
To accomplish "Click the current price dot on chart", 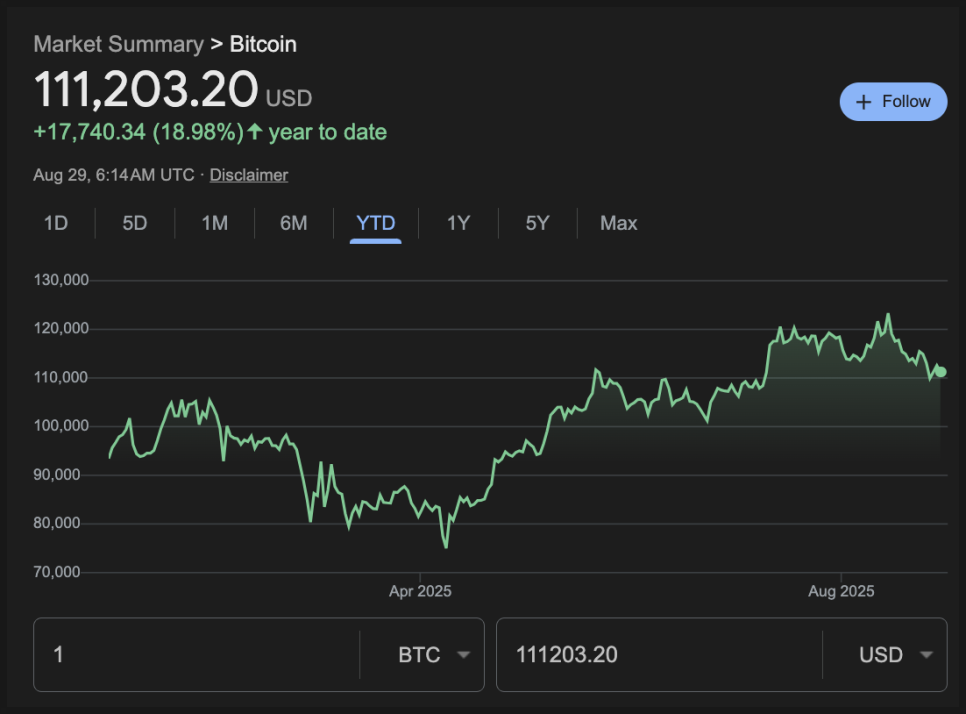I will [941, 371].
